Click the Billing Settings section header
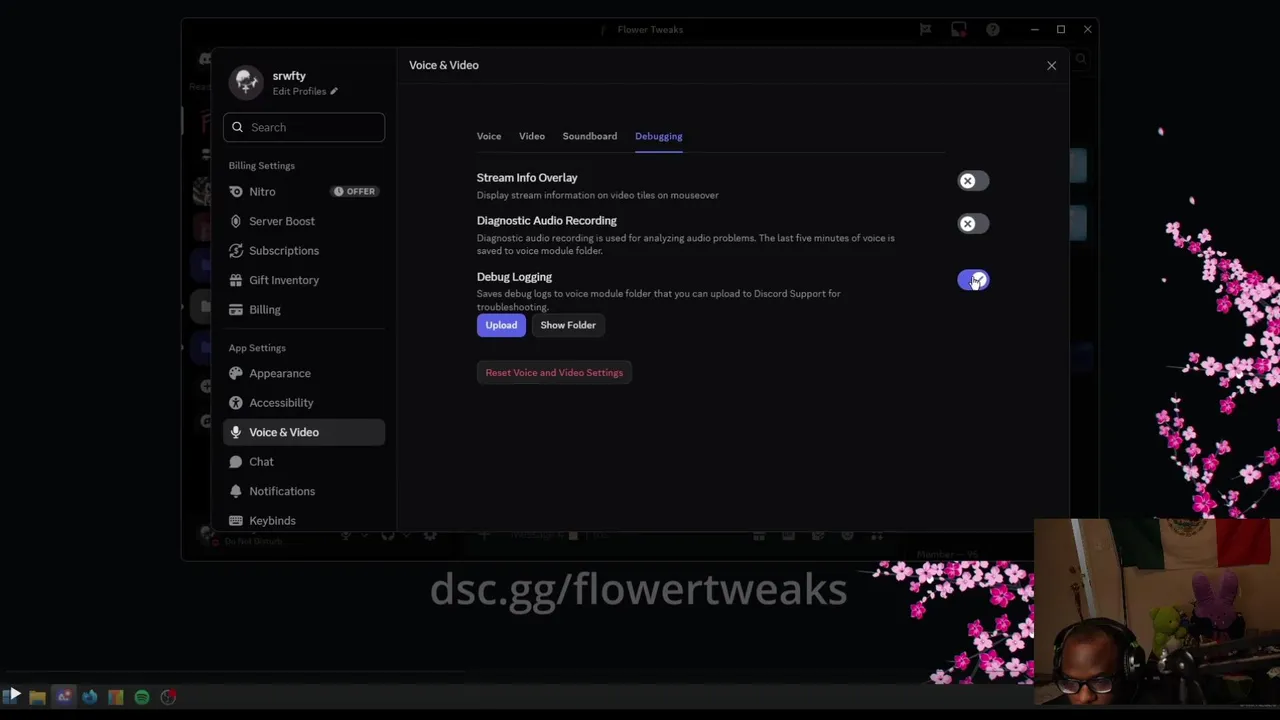The height and width of the screenshot is (720, 1280). click(x=262, y=166)
